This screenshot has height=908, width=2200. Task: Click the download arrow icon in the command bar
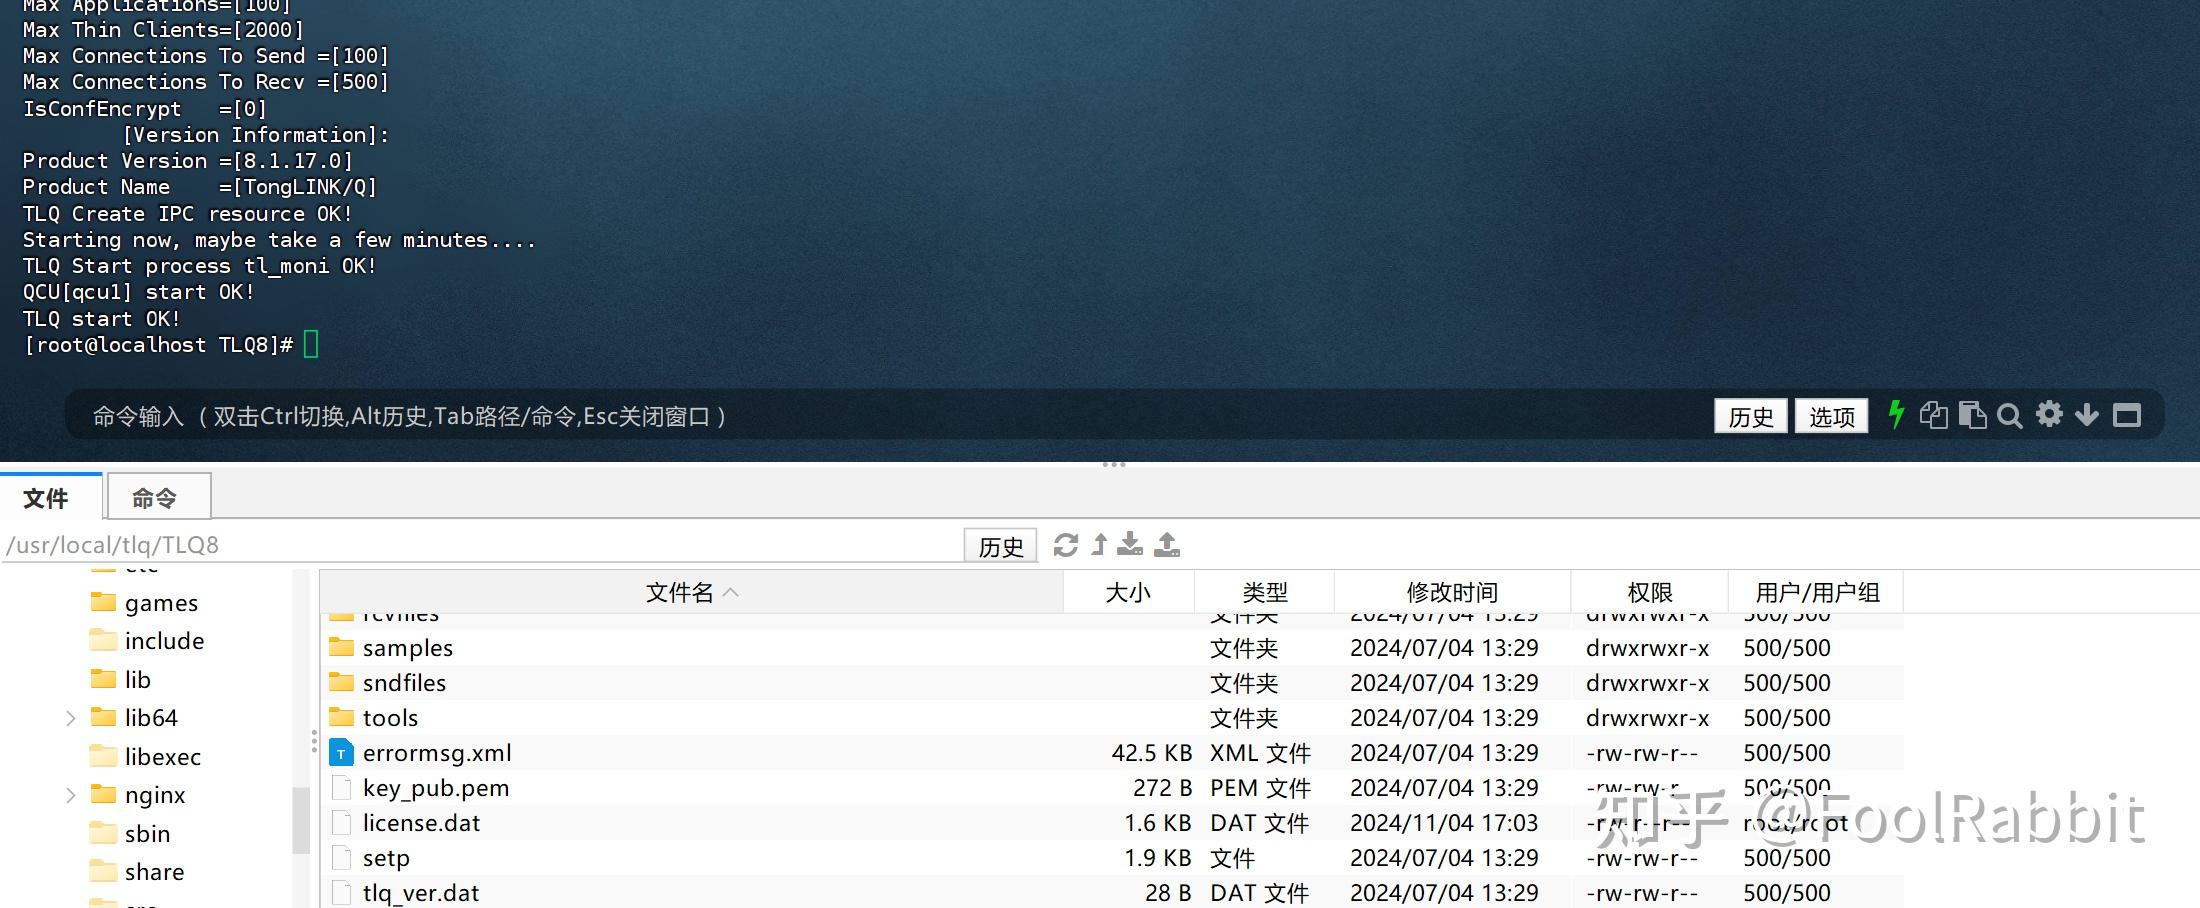(x=2087, y=415)
